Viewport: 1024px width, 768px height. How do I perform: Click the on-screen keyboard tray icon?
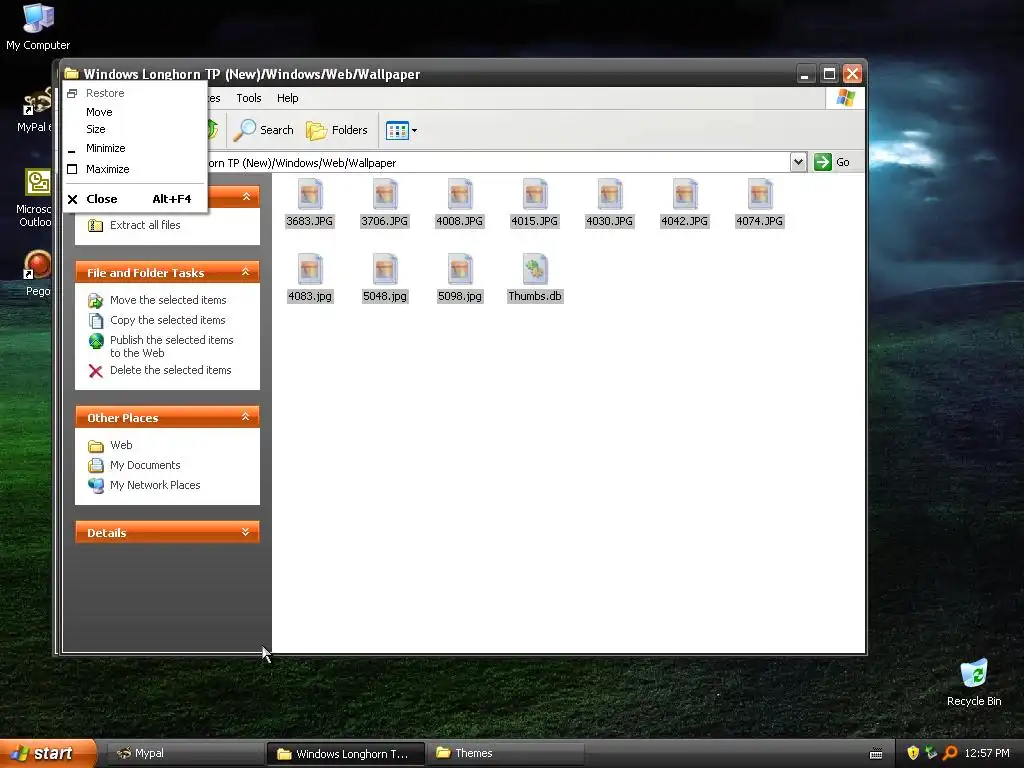click(x=876, y=754)
